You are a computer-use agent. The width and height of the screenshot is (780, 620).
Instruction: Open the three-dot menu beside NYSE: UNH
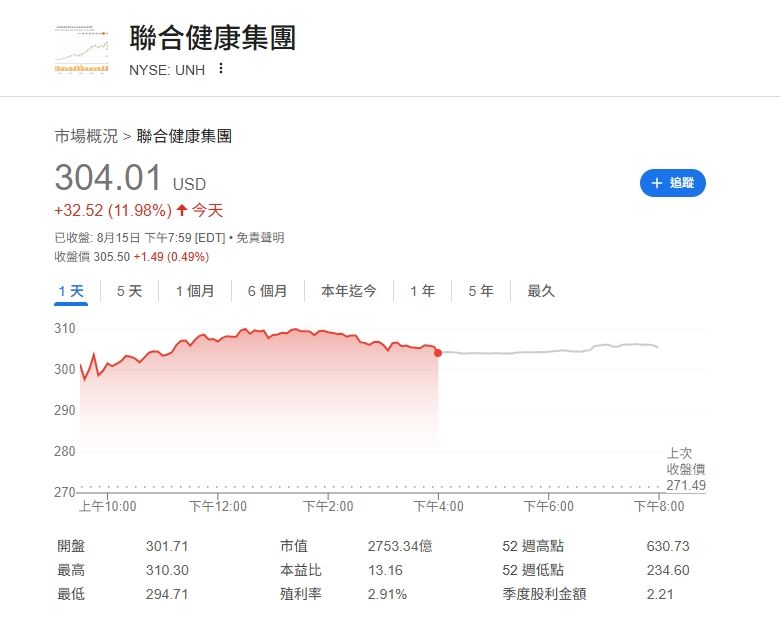pos(221,69)
